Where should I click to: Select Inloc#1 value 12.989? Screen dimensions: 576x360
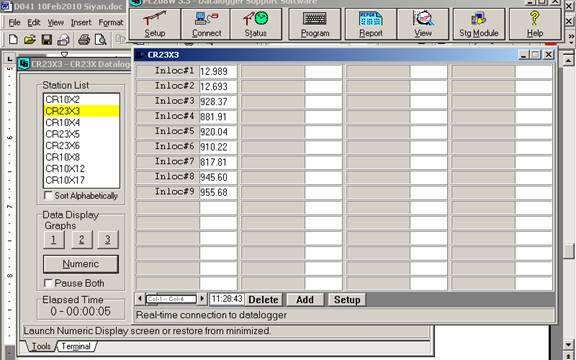point(218,71)
